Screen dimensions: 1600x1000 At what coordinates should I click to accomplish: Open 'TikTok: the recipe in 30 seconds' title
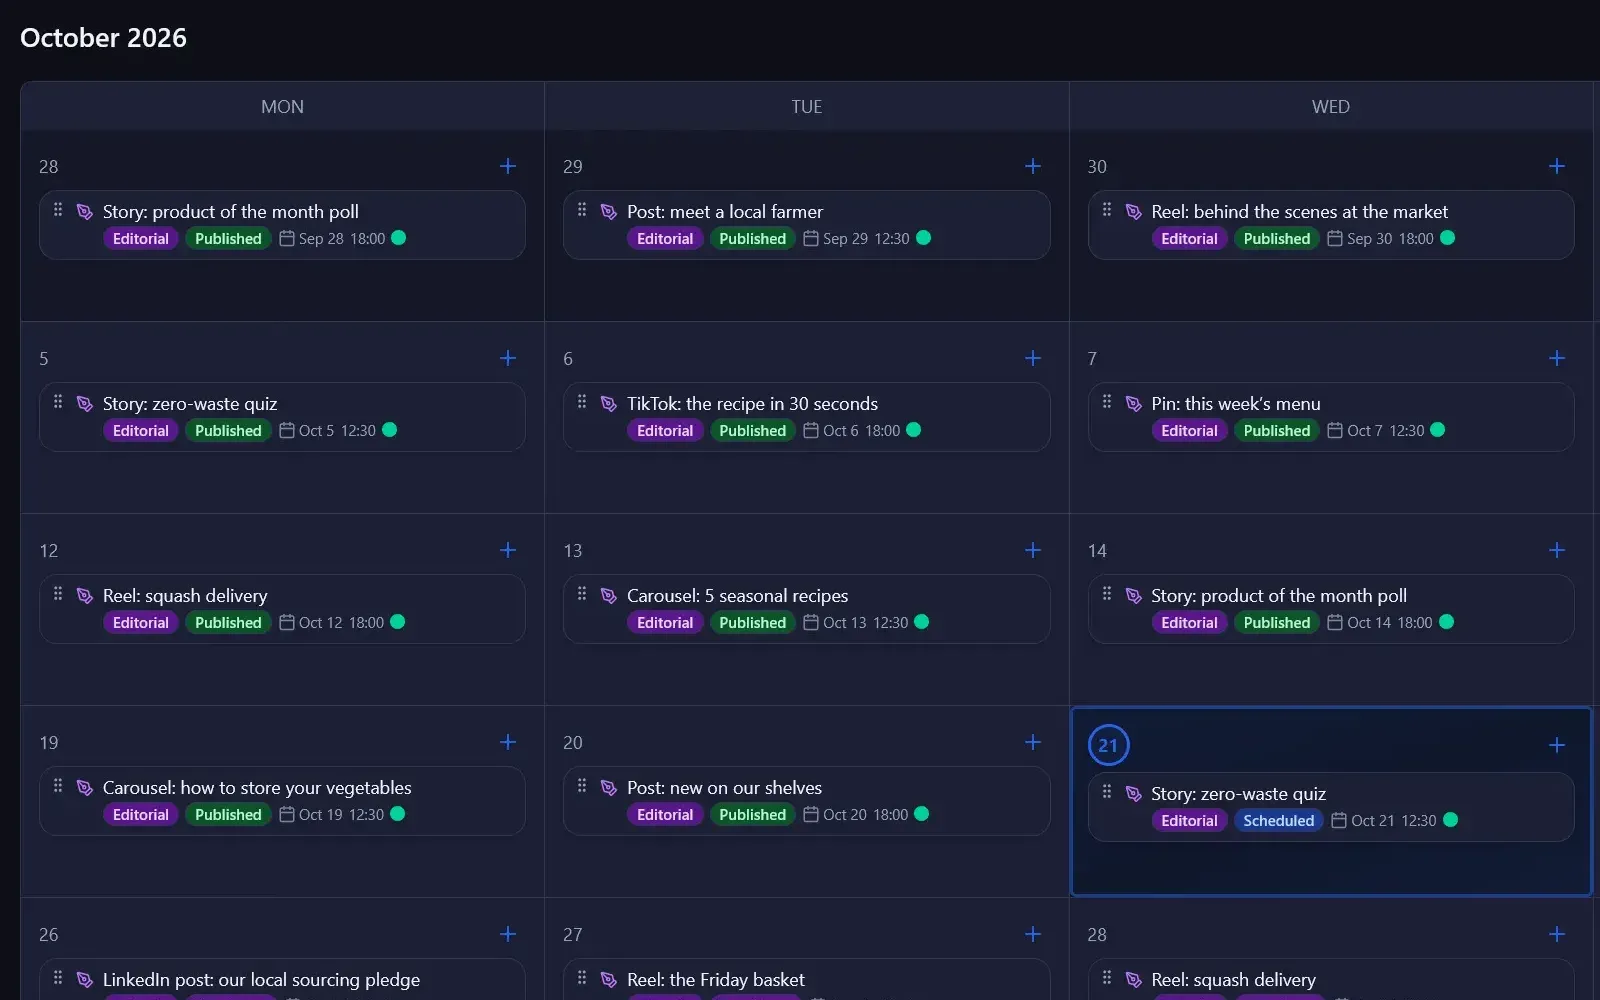(x=752, y=404)
